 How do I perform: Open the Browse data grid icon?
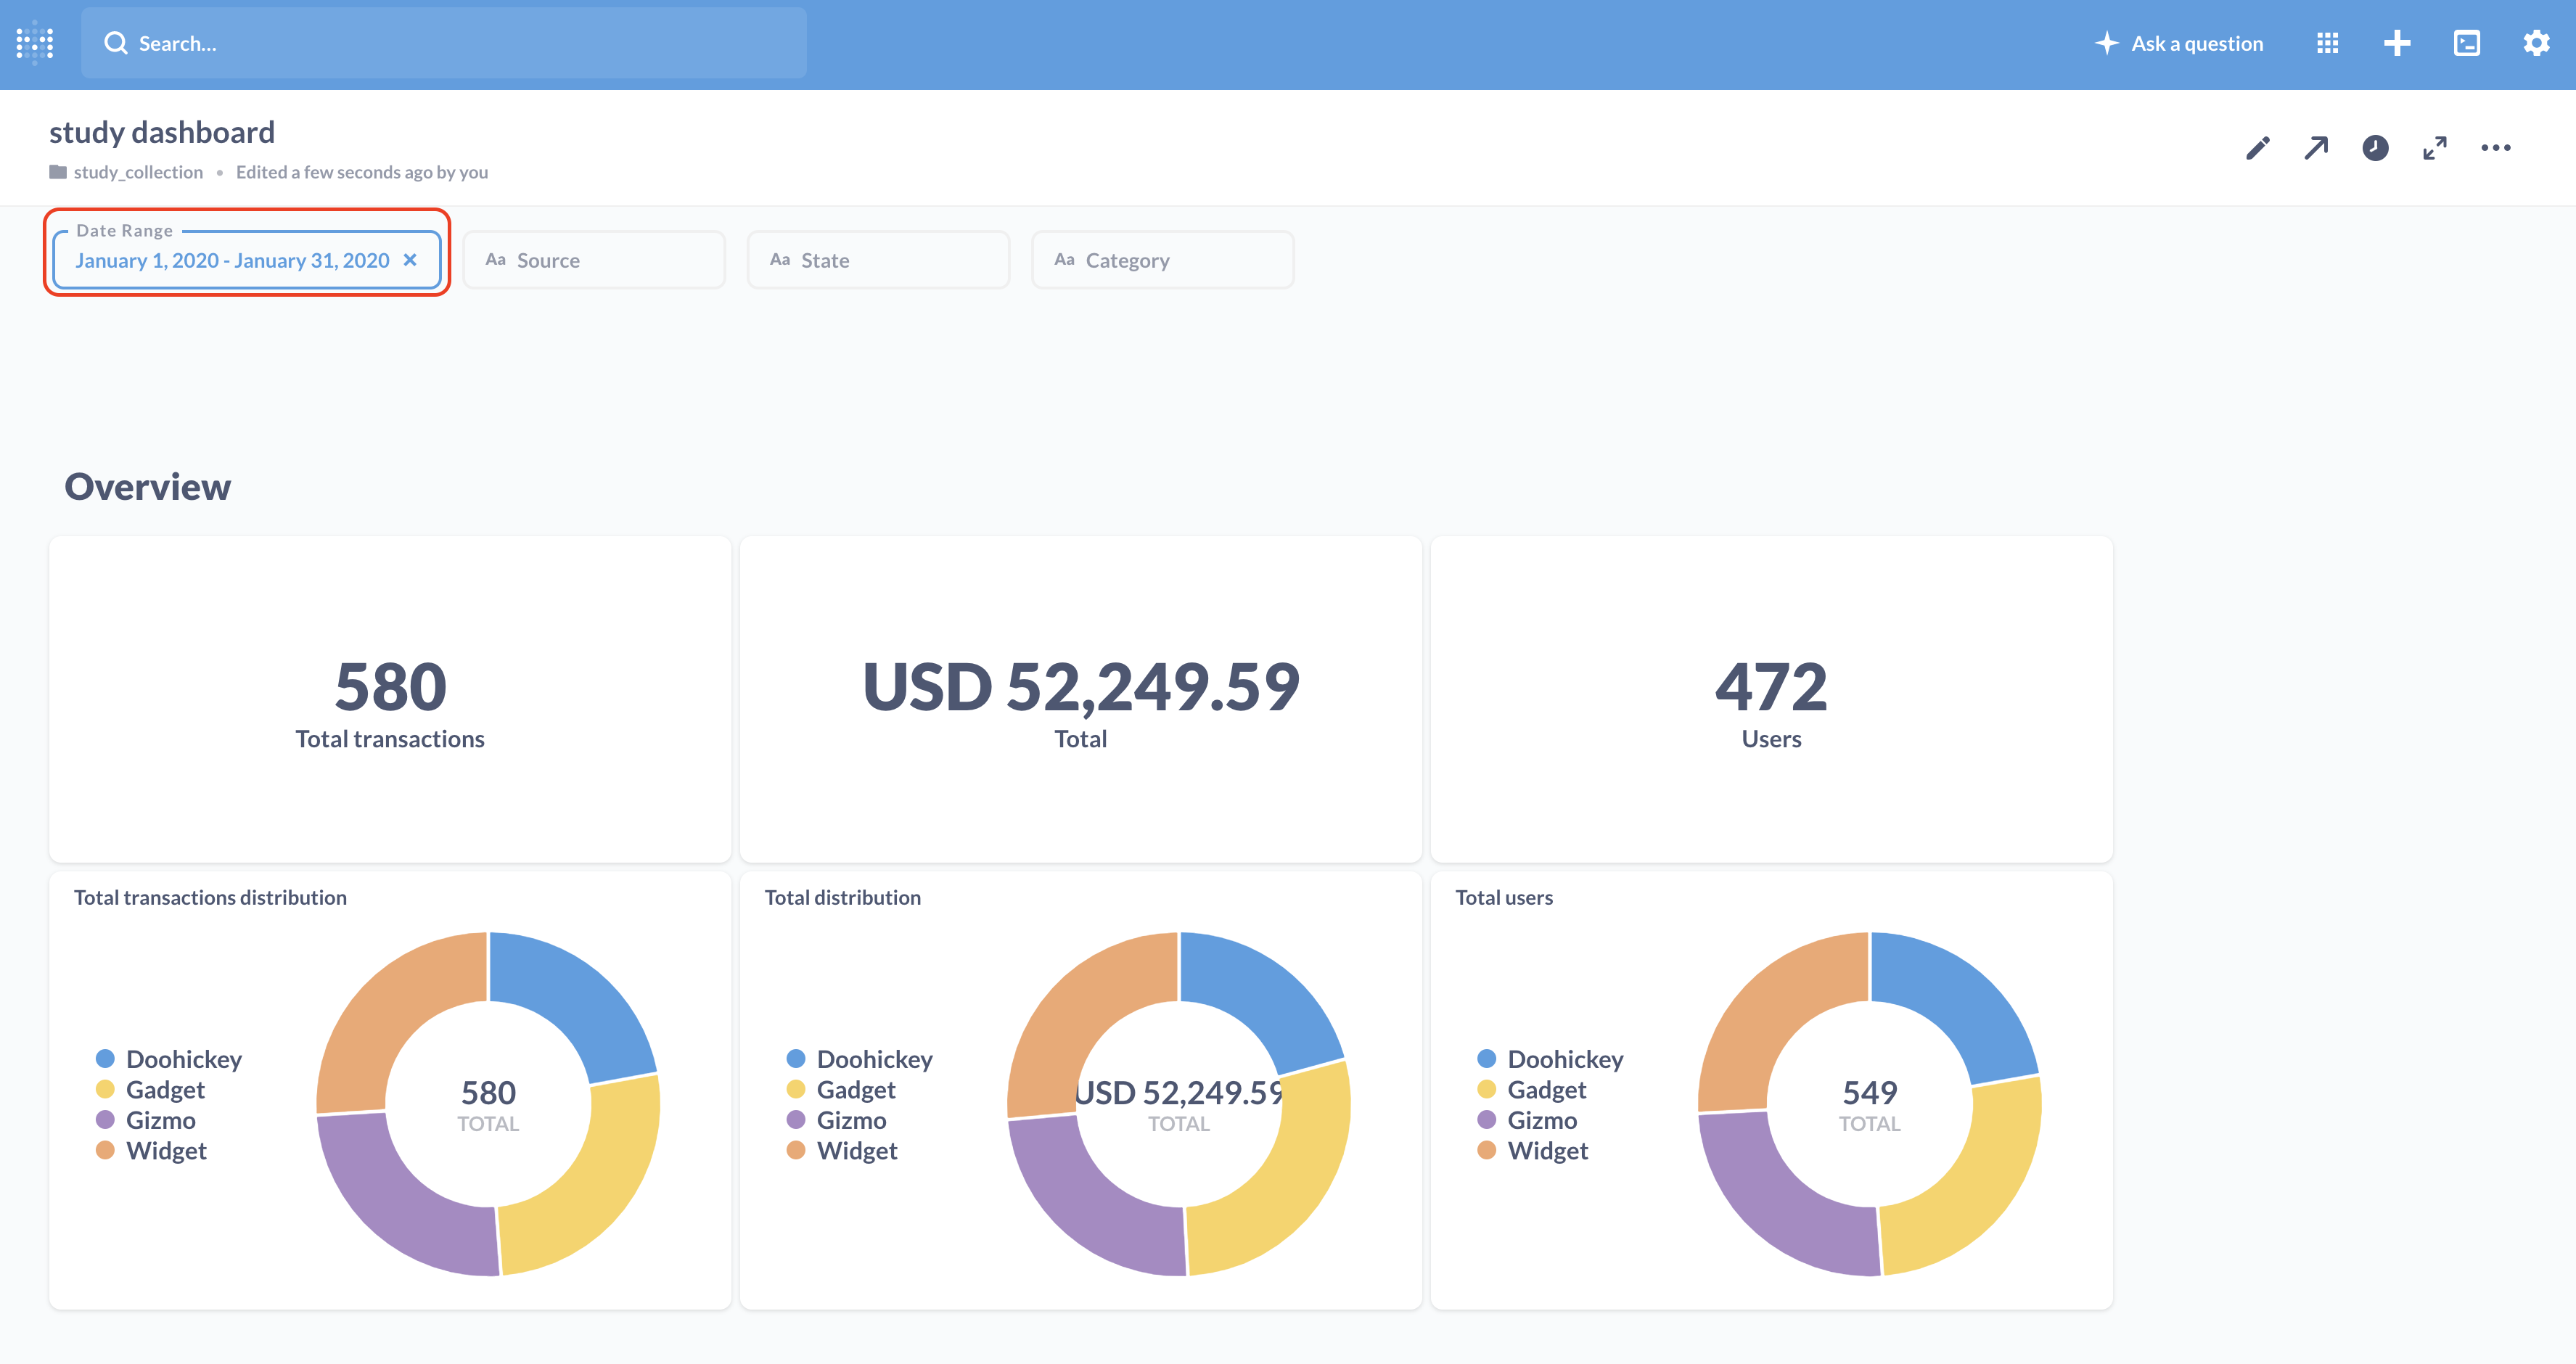click(x=2327, y=43)
